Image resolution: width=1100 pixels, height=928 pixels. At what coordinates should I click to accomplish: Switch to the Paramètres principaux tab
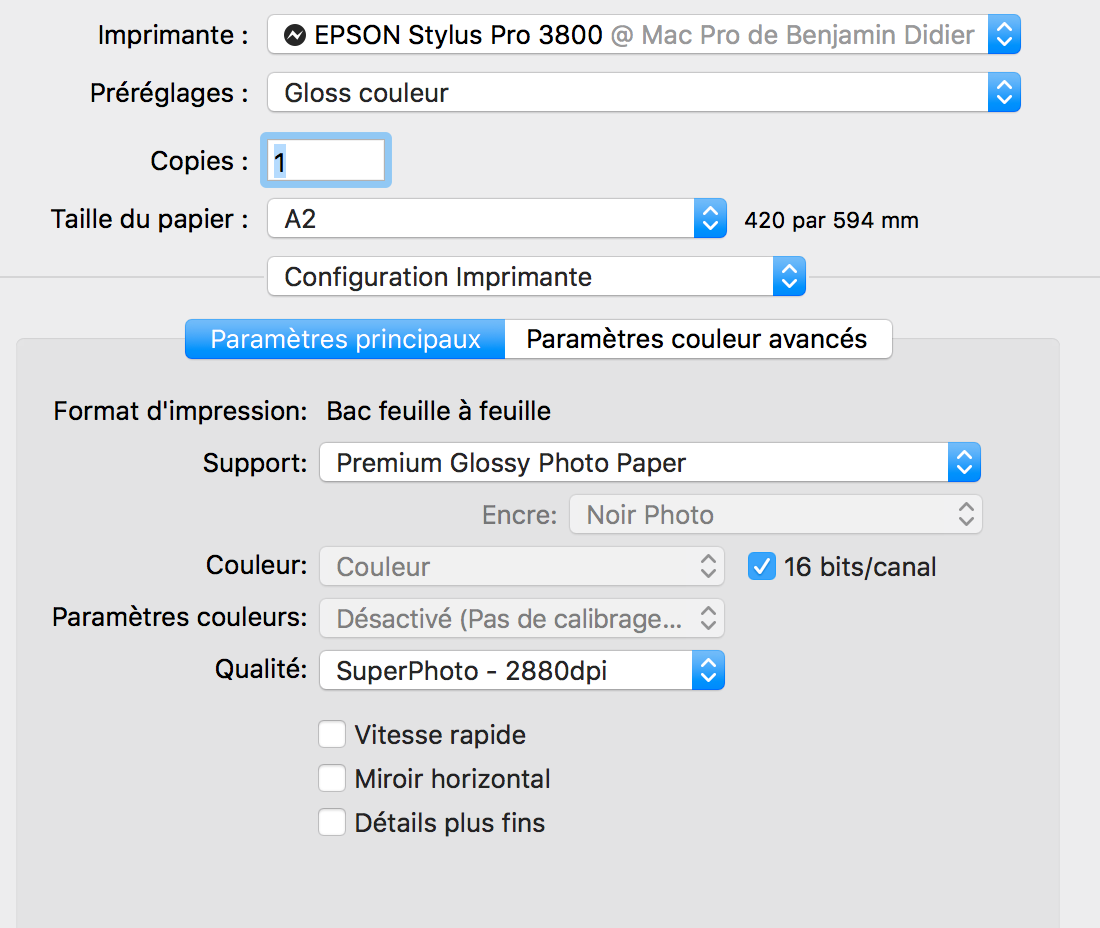[x=345, y=339]
